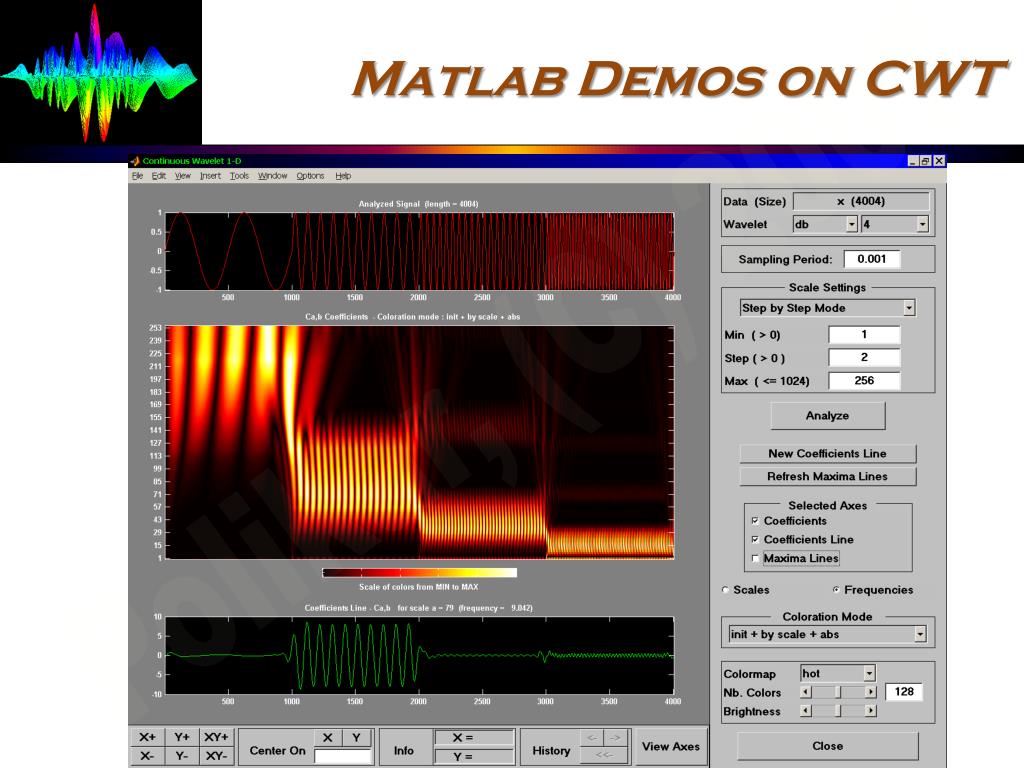This screenshot has height=768, width=1024.
Task: Open the File menu
Action: (137, 176)
